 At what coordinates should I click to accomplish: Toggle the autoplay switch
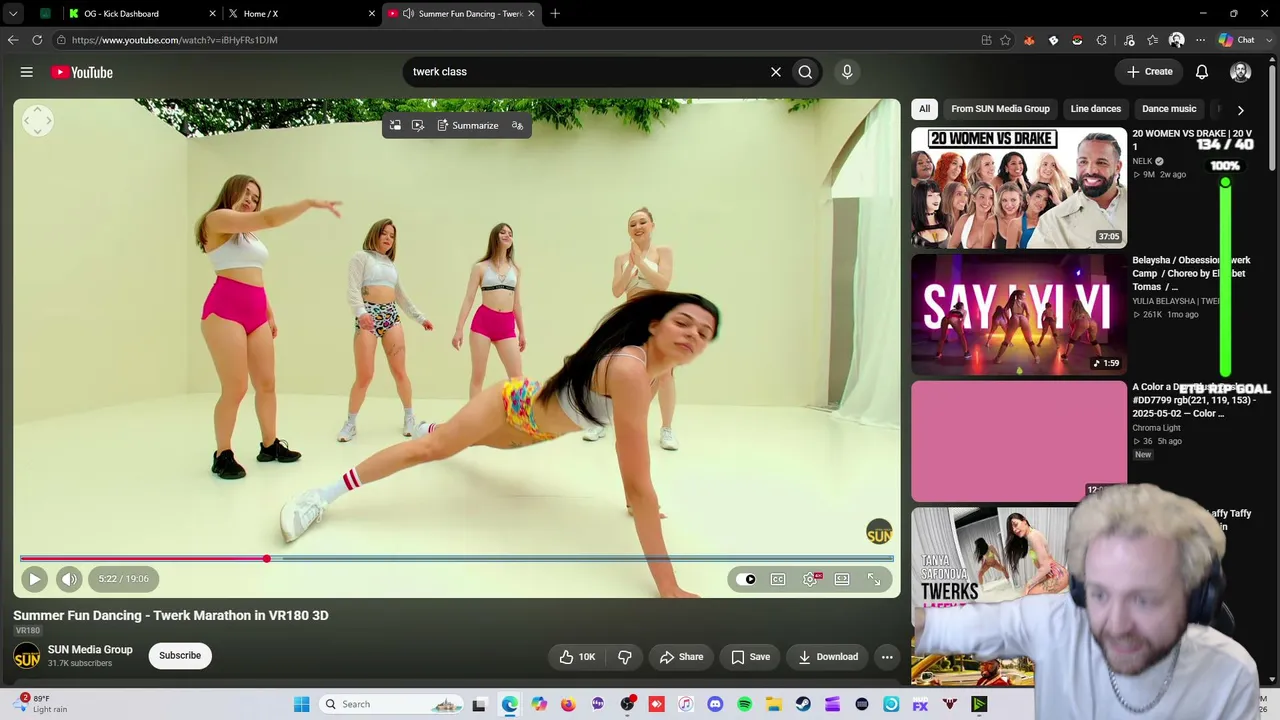746,579
